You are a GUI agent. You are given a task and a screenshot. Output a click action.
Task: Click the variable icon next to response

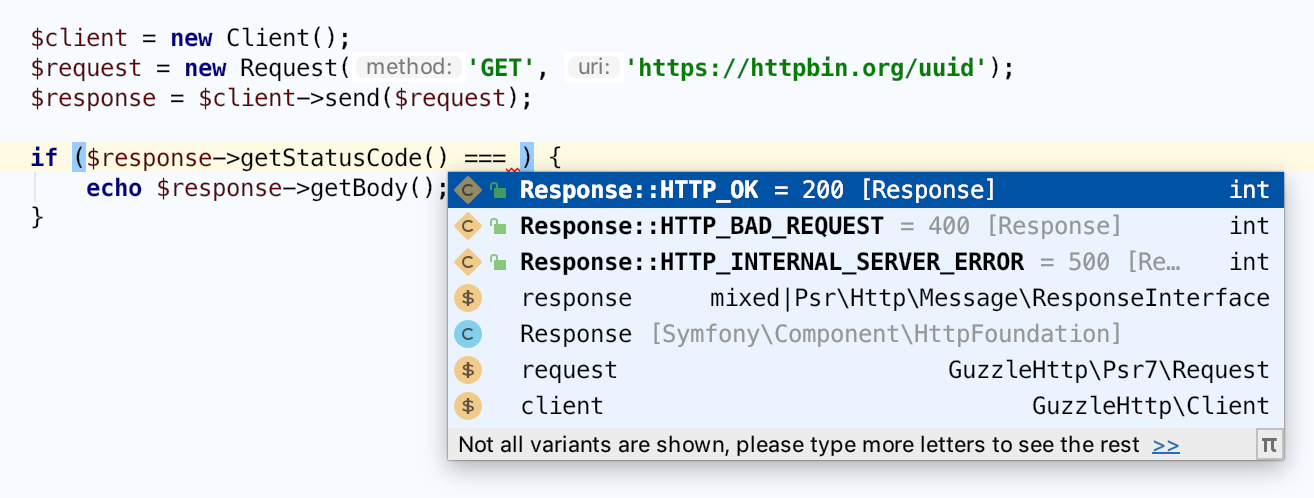pos(468,298)
